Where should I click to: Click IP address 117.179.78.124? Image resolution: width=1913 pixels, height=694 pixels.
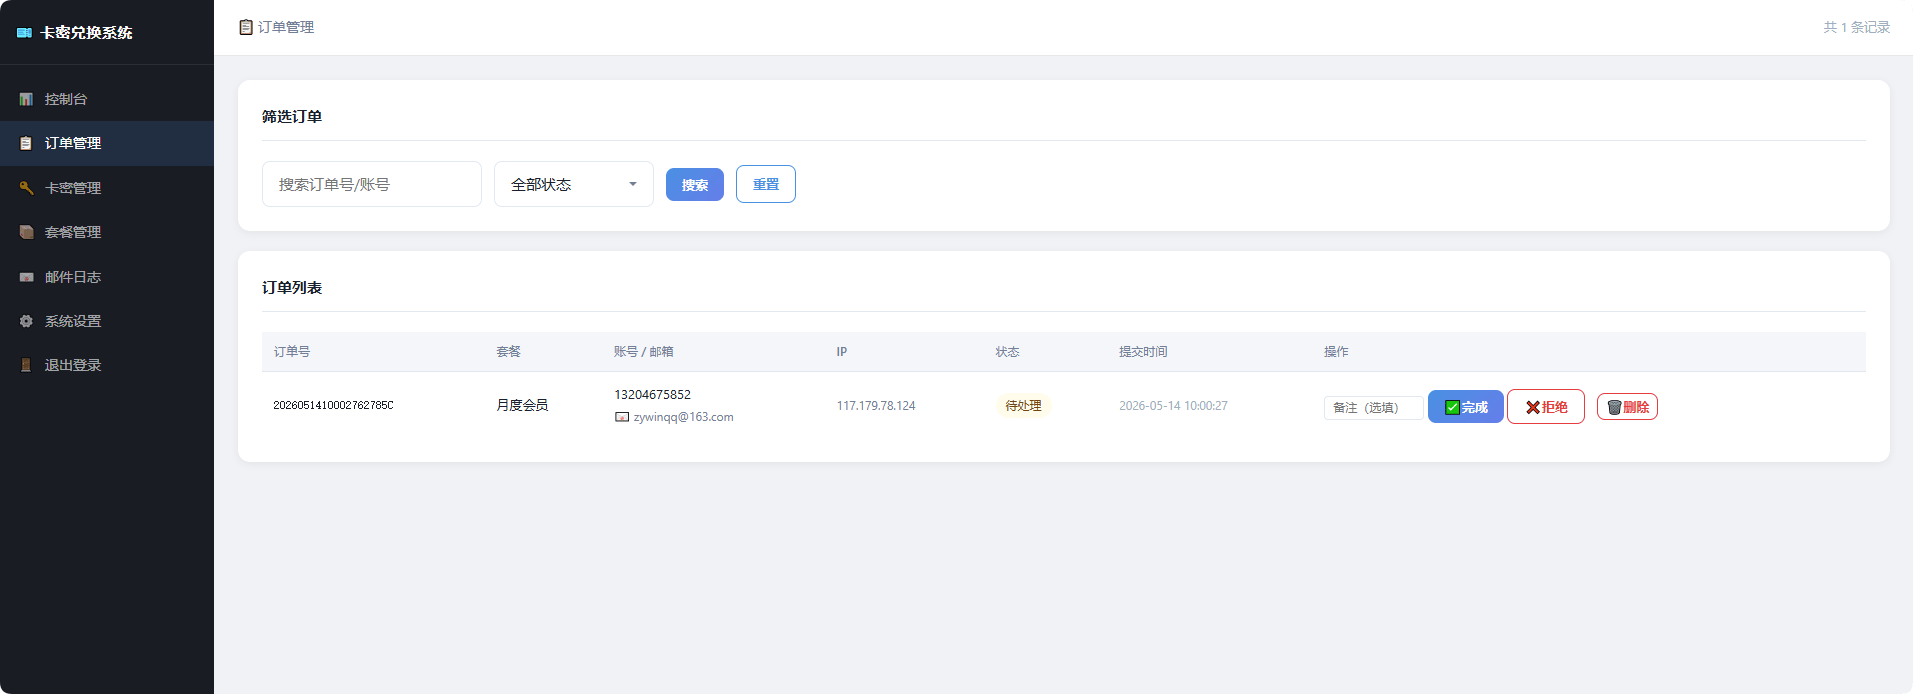(x=876, y=405)
